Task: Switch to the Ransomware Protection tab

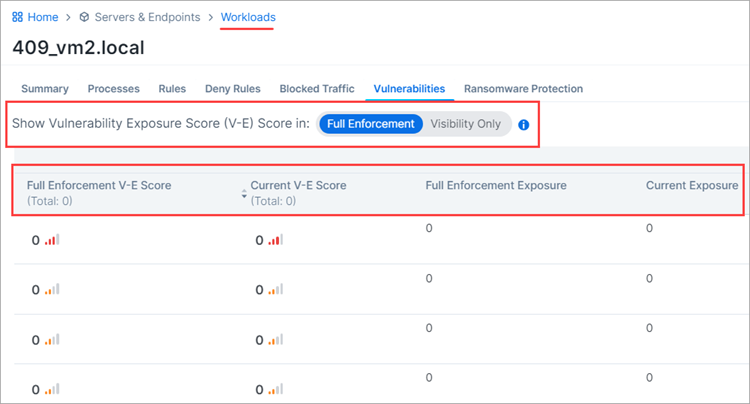Action: click(x=523, y=89)
